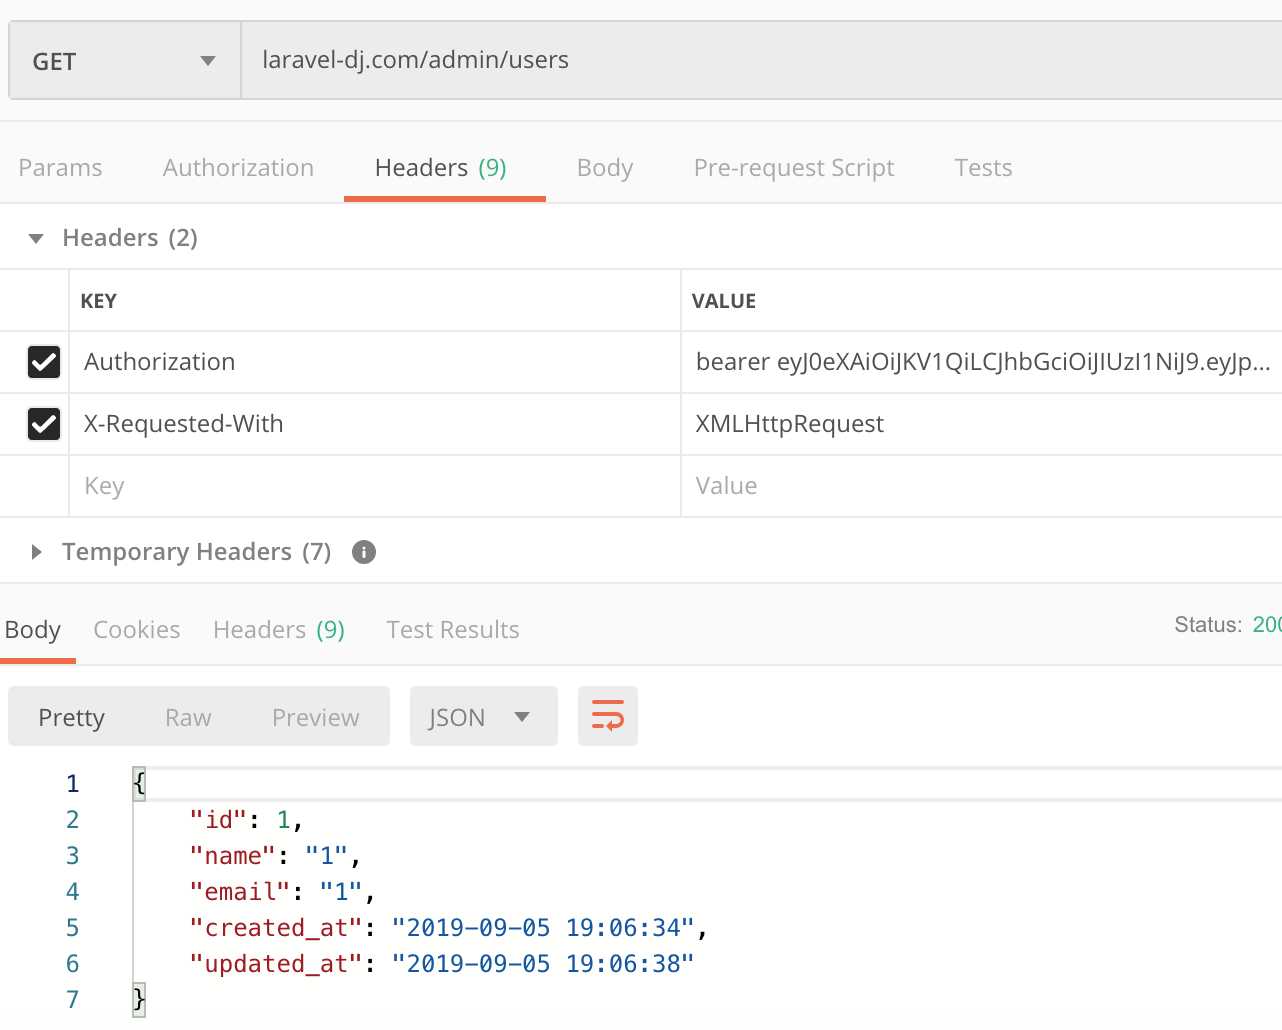
Task: Click the bearer token value cell
Action: tap(982, 362)
